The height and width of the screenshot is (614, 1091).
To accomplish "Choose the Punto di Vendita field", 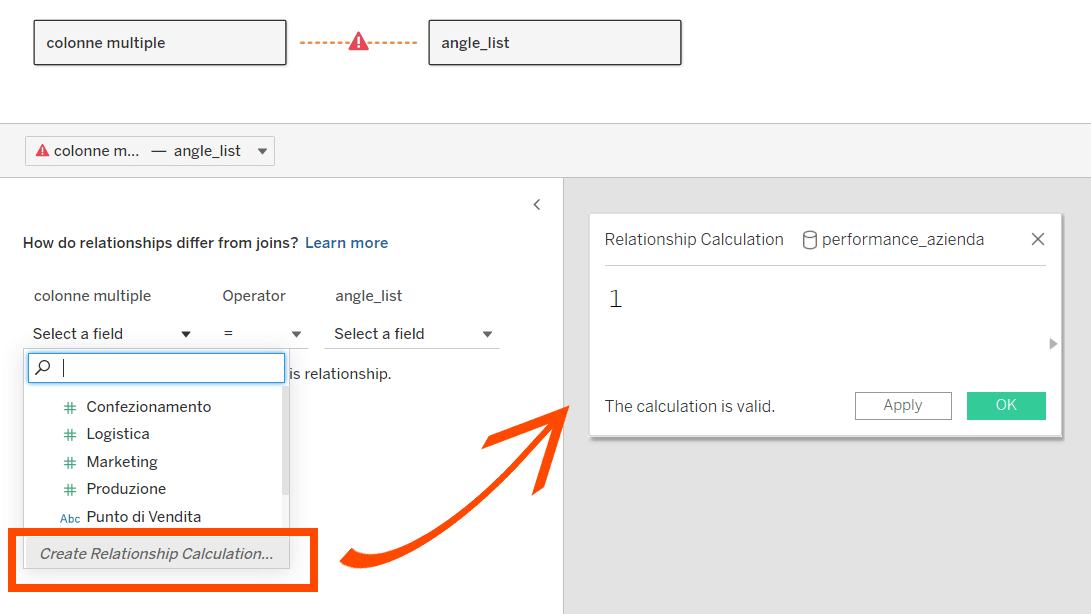I will (x=143, y=517).
